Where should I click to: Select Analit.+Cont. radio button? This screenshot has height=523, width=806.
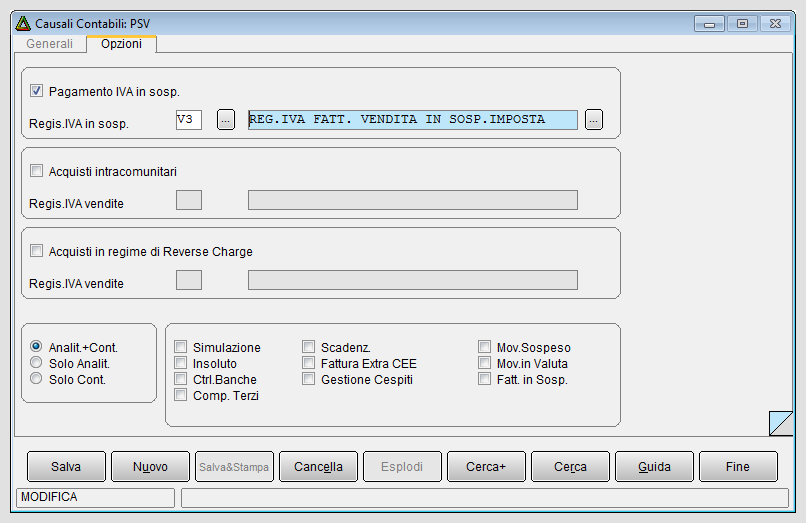pos(36,347)
